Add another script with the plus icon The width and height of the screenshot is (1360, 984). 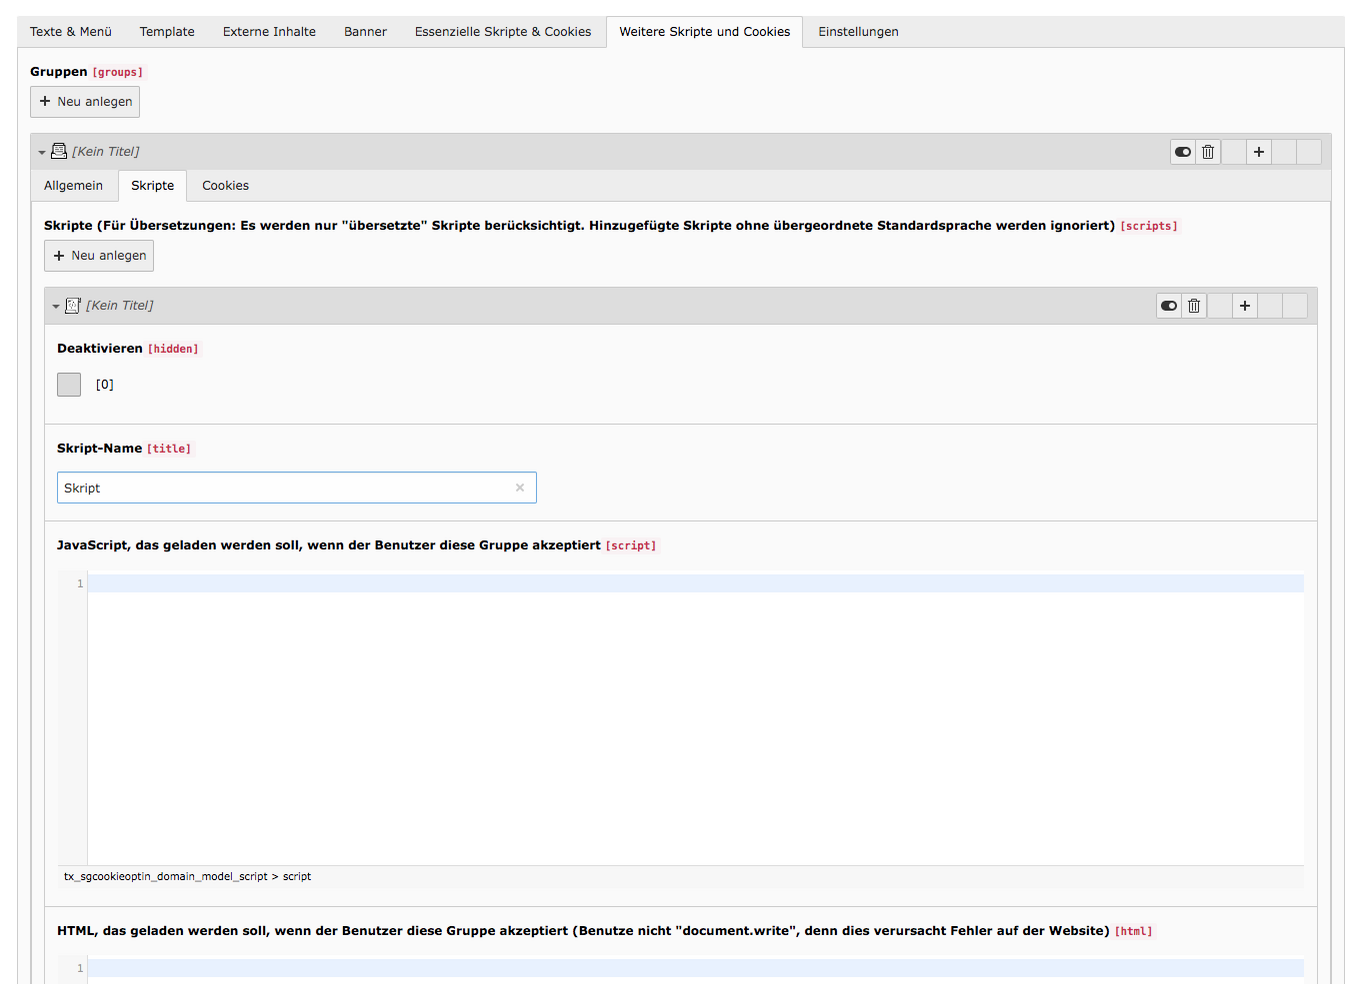click(1244, 305)
